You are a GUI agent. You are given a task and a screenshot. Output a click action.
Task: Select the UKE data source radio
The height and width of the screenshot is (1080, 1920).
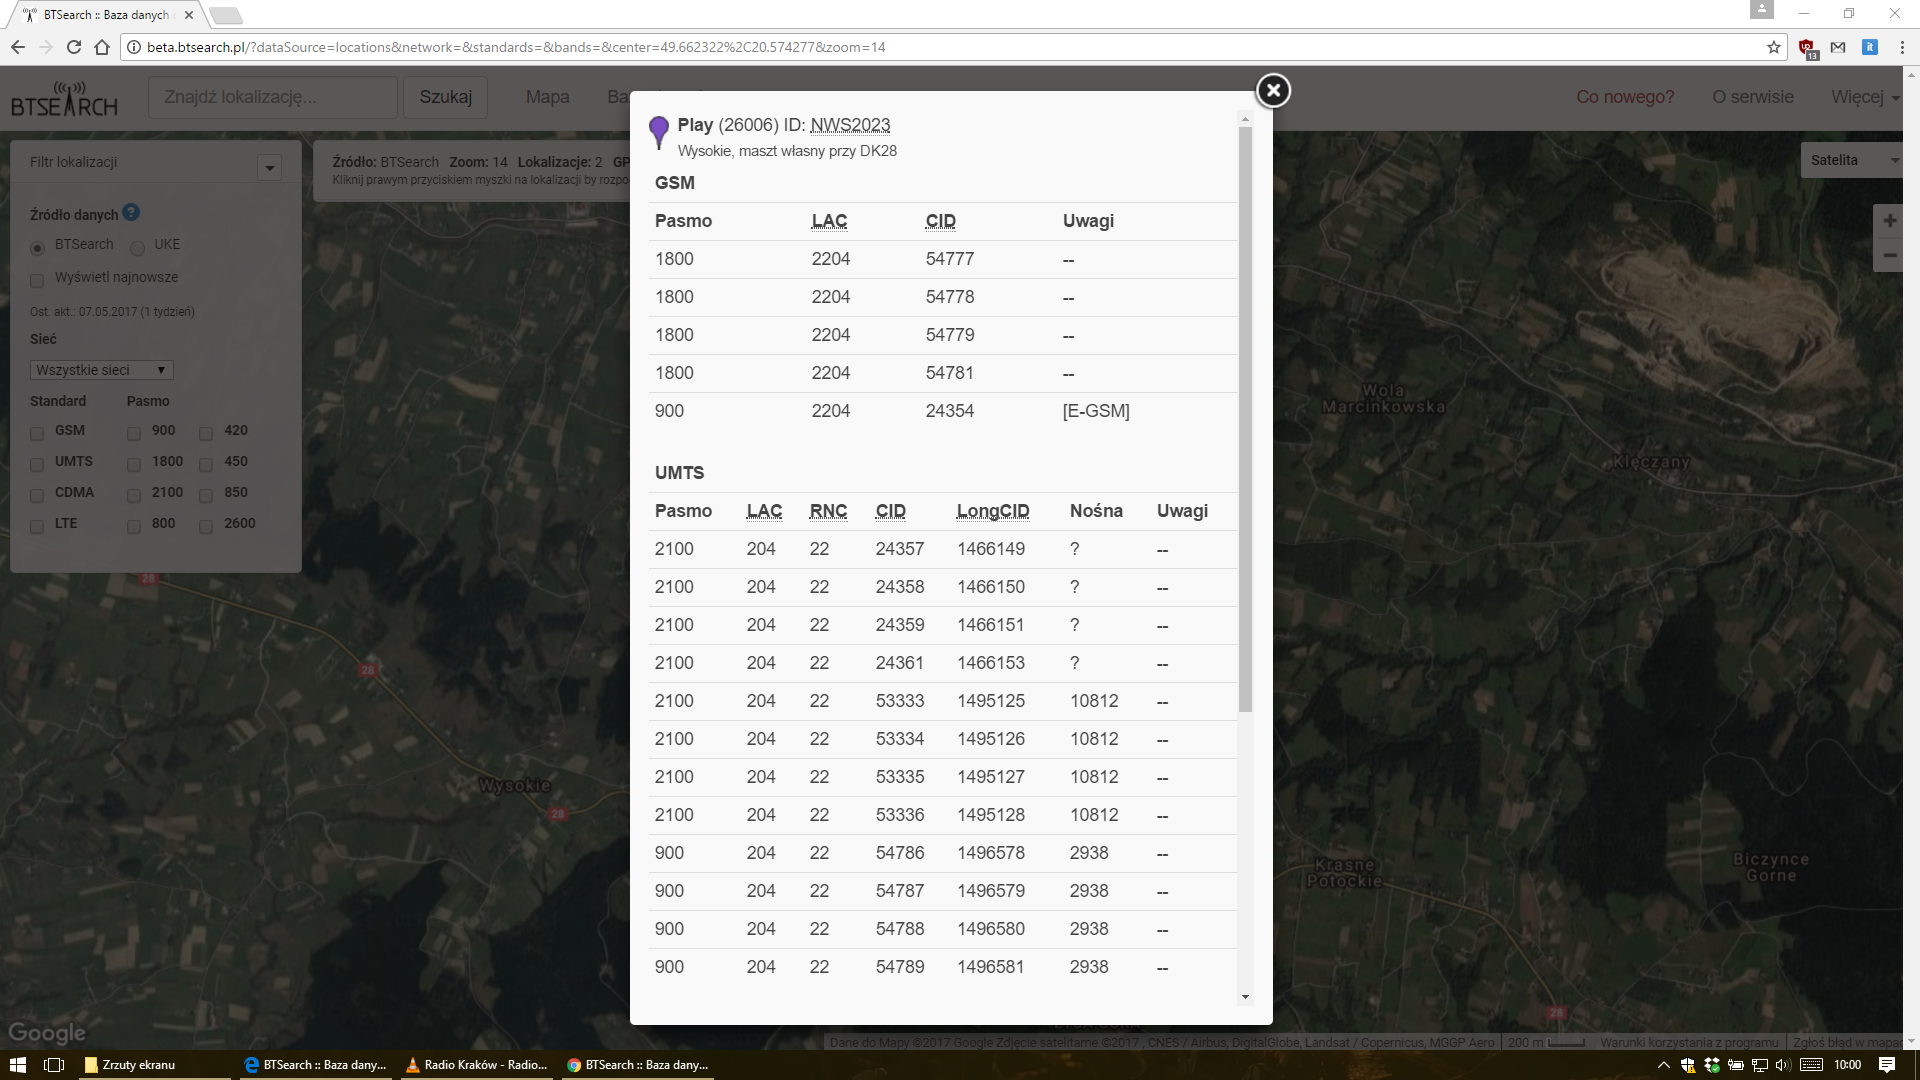pyautogui.click(x=137, y=248)
